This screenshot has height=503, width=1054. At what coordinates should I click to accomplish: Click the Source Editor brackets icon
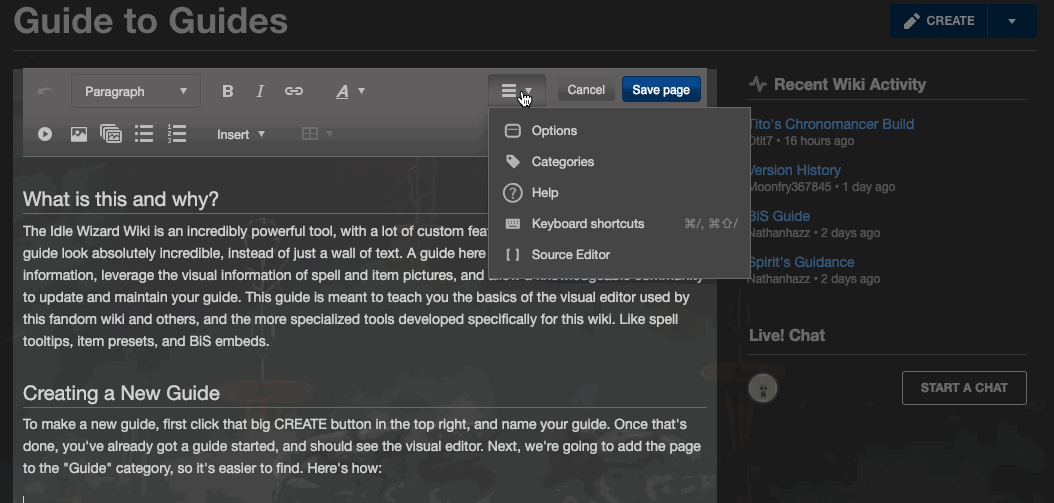click(513, 255)
